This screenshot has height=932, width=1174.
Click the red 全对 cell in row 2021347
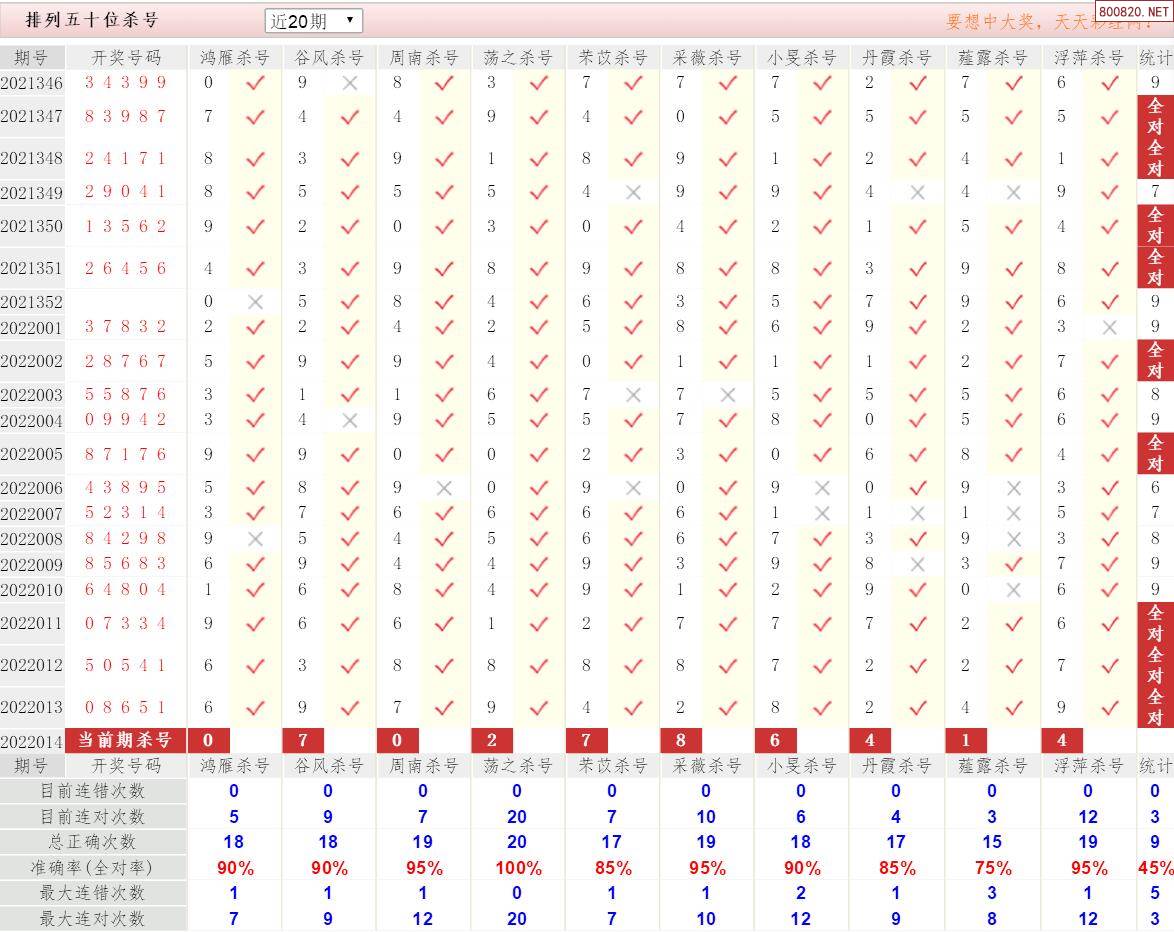tap(1155, 116)
